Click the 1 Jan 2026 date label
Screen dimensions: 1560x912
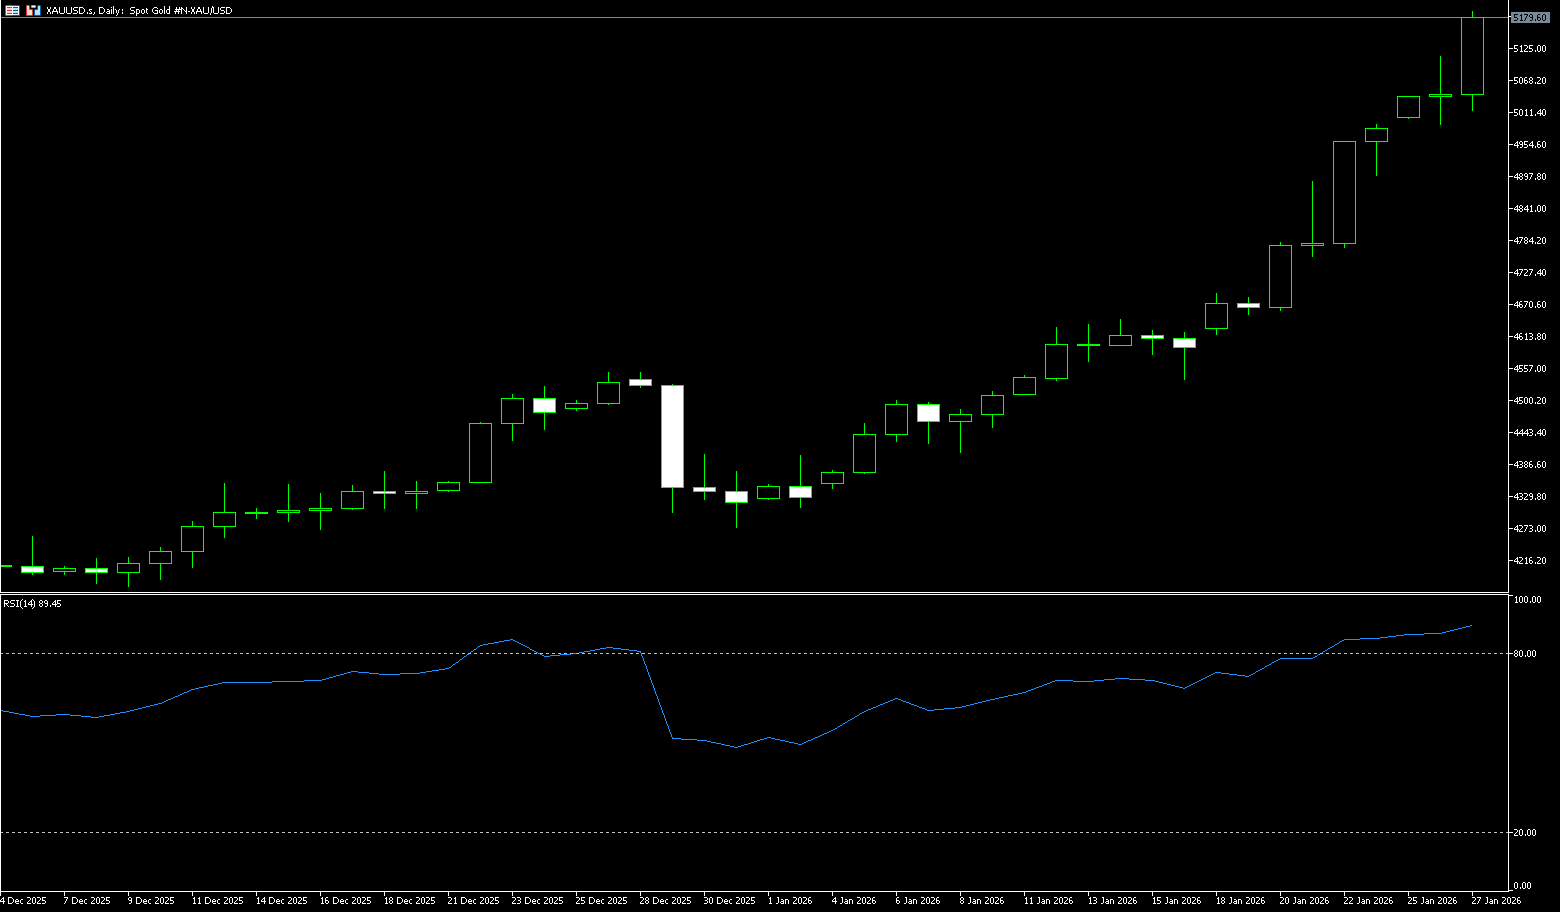coord(790,901)
